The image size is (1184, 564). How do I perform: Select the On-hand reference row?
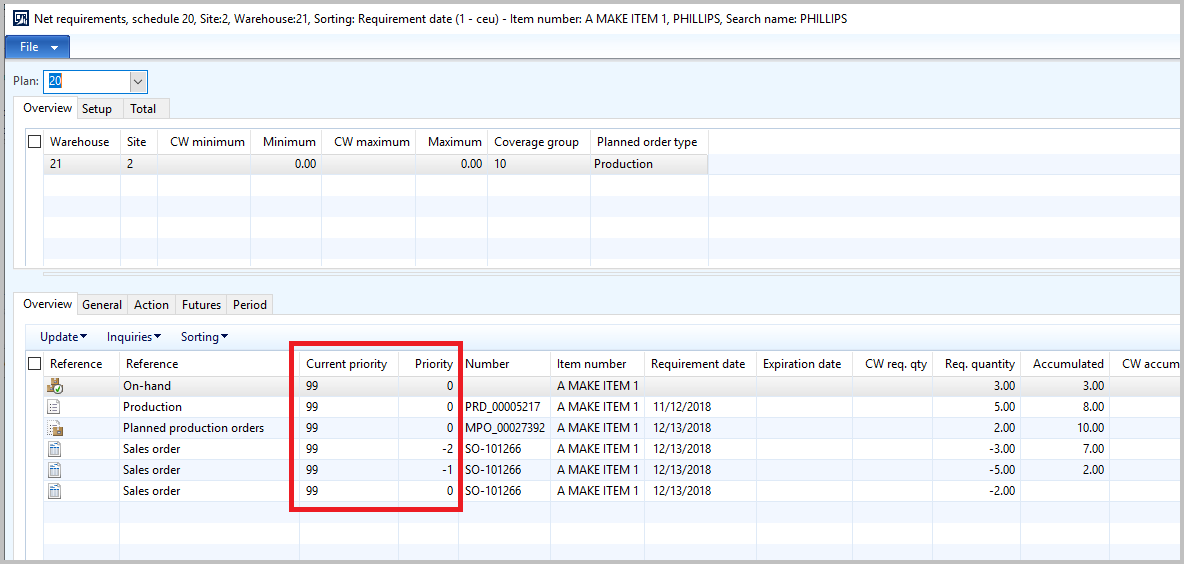pos(209,386)
